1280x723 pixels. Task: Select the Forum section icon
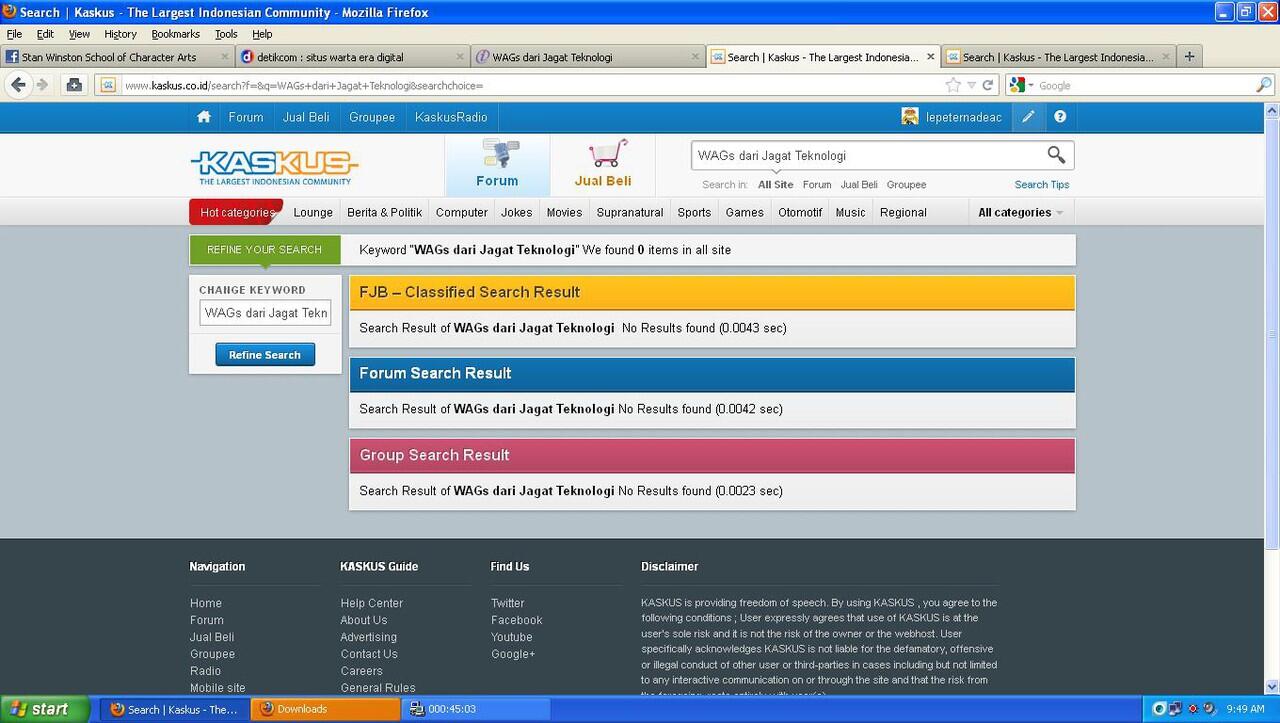[x=497, y=165]
